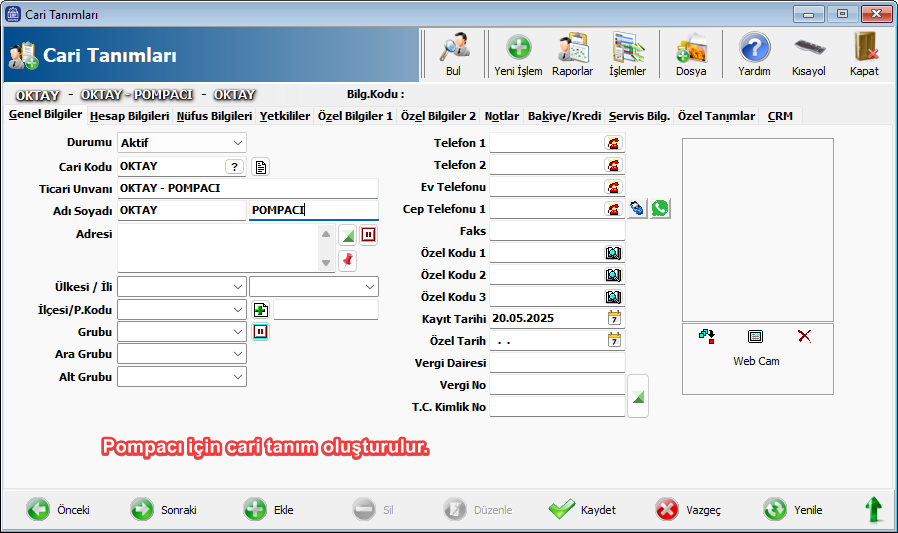Click the postal code field beside İlçesi
This screenshot has width=898, height=533.
[326, 310]
